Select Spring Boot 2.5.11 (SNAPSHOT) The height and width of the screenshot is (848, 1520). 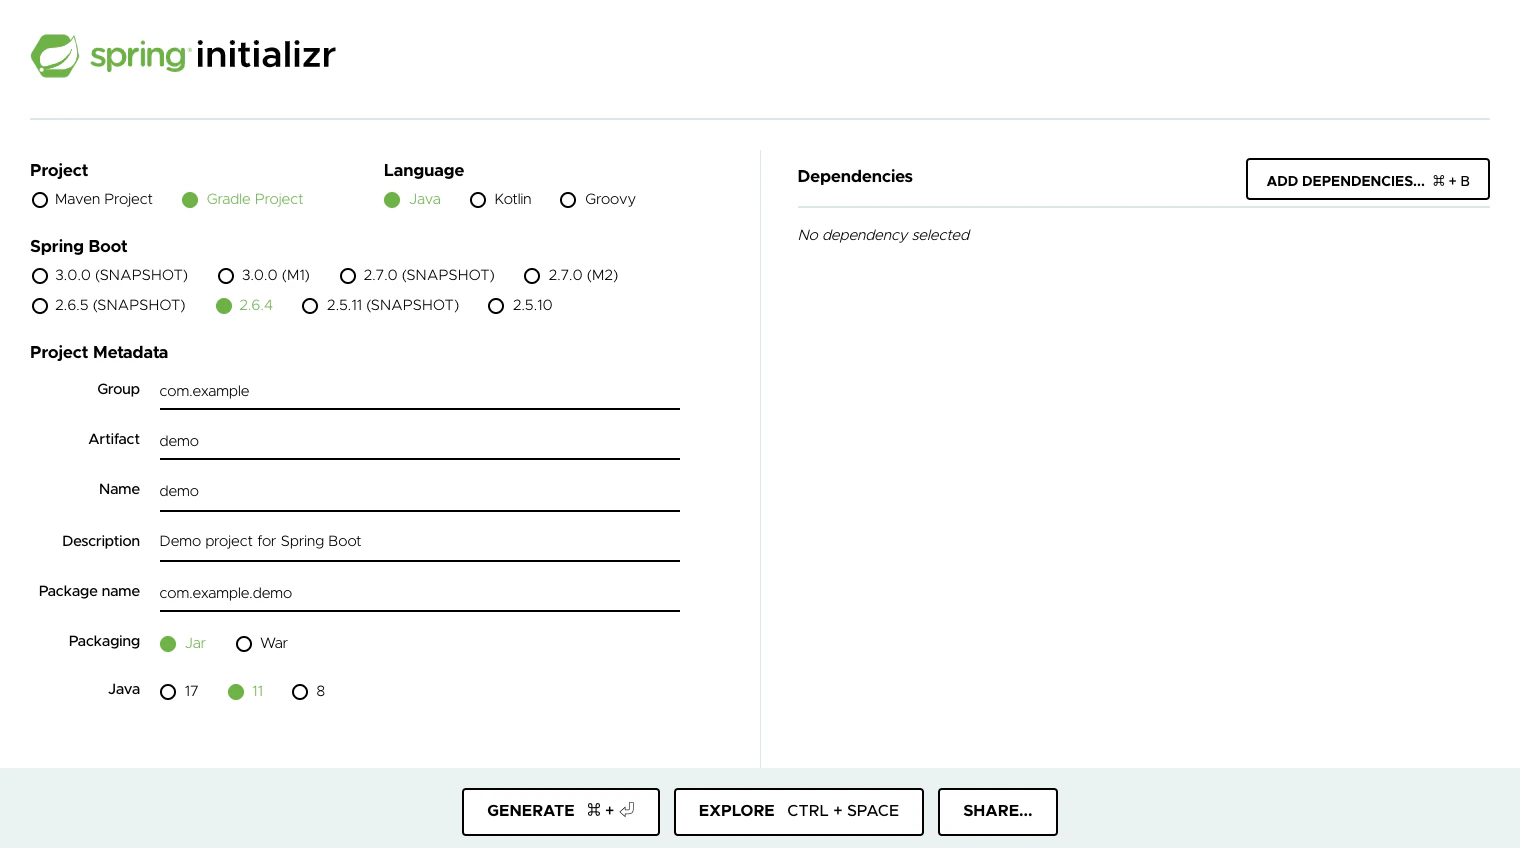tap(380, 305)
